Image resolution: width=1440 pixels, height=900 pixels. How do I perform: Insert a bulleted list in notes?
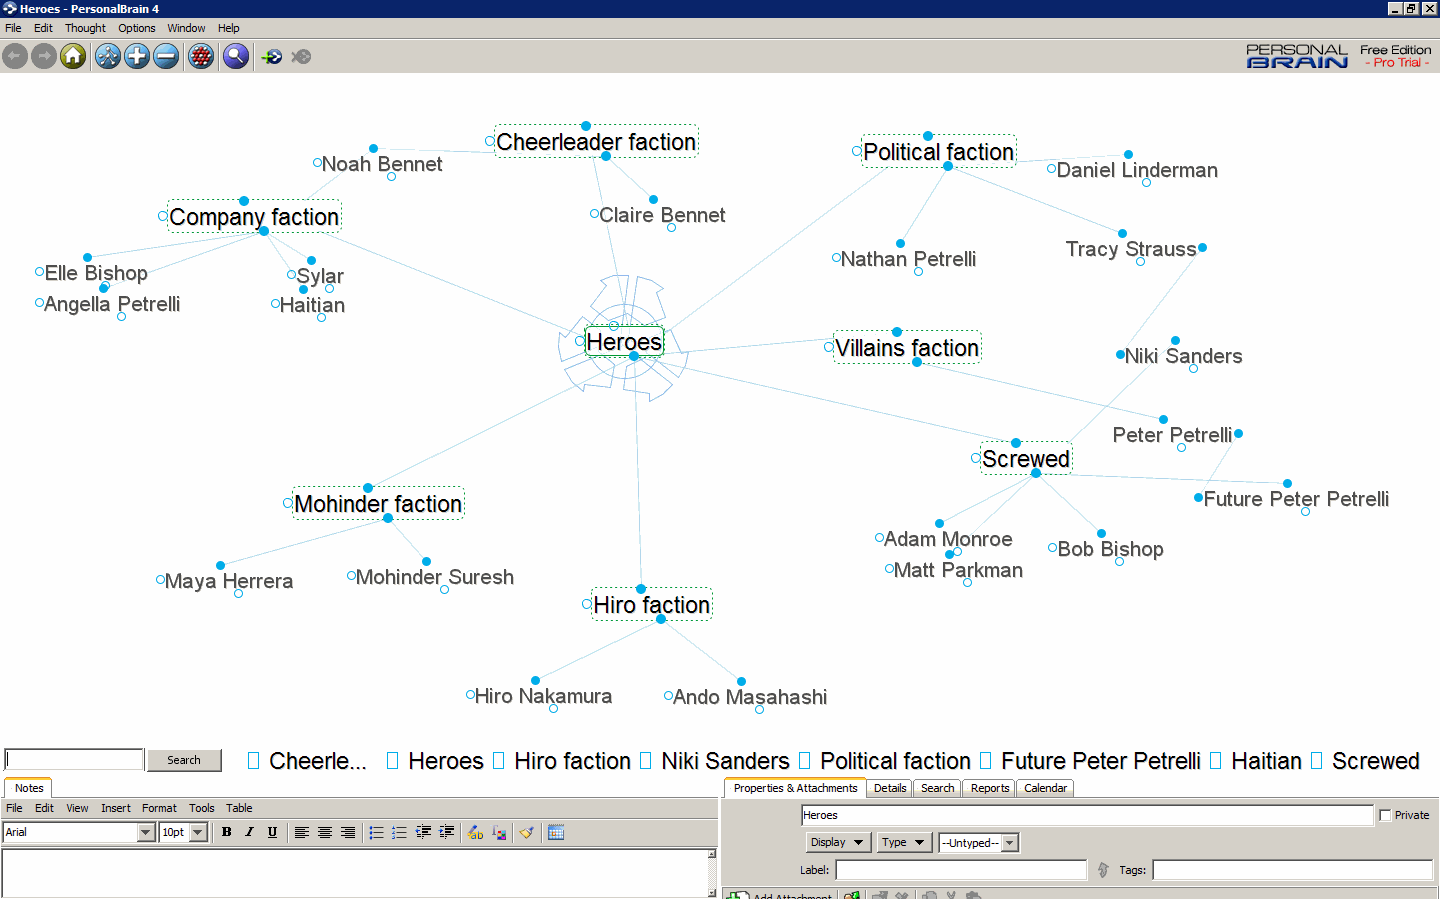point(376,832)
